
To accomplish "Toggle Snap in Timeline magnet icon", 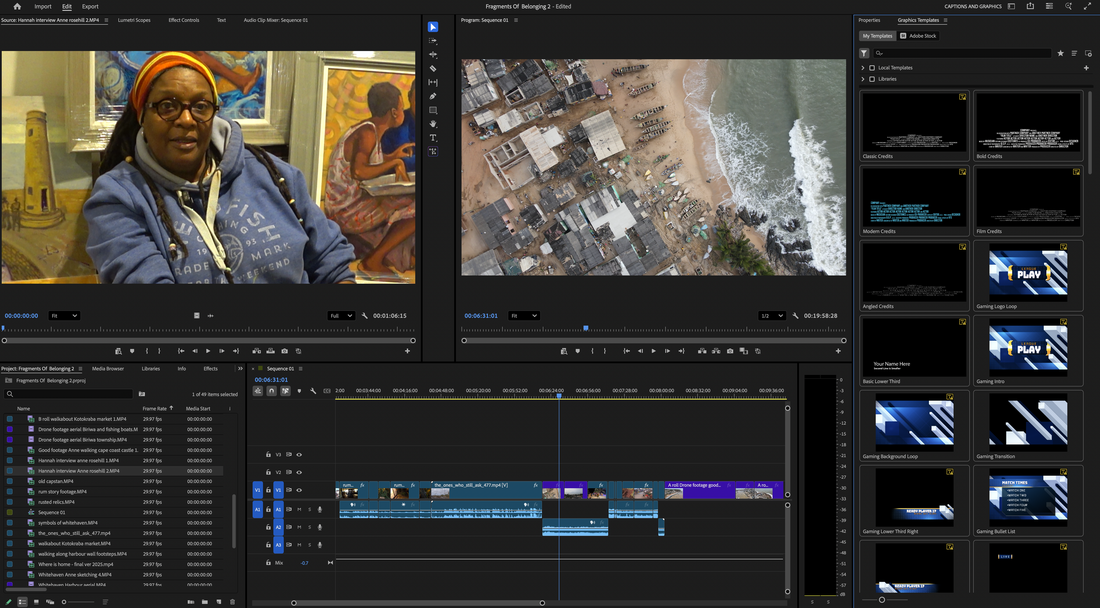I will point(271,391).
